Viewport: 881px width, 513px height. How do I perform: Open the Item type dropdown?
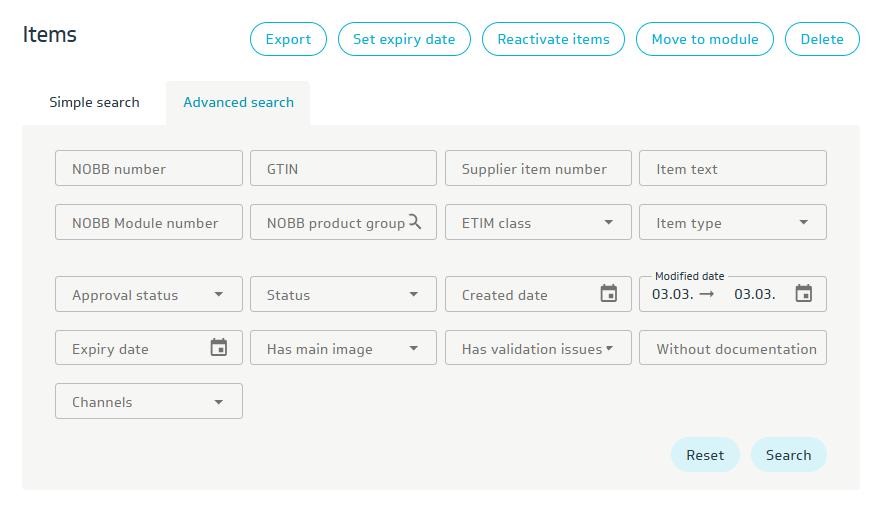click(x=803, y=223)
